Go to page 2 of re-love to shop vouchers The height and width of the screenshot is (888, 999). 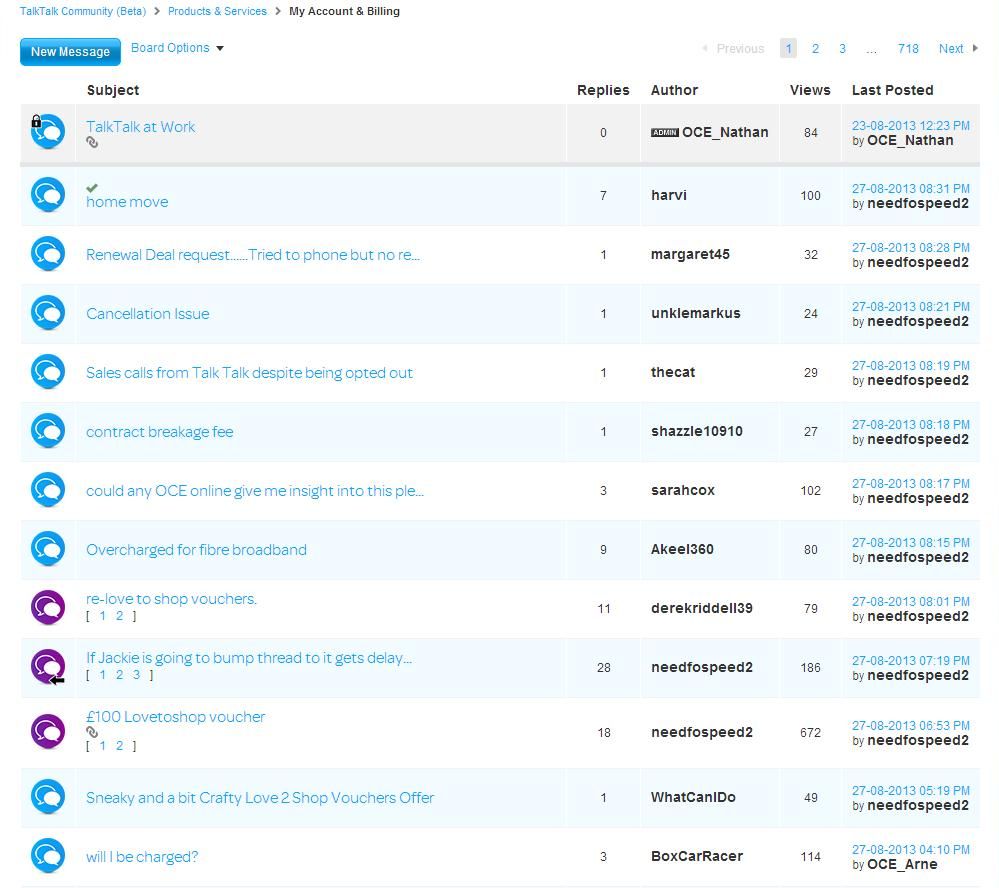click(119, 616)
